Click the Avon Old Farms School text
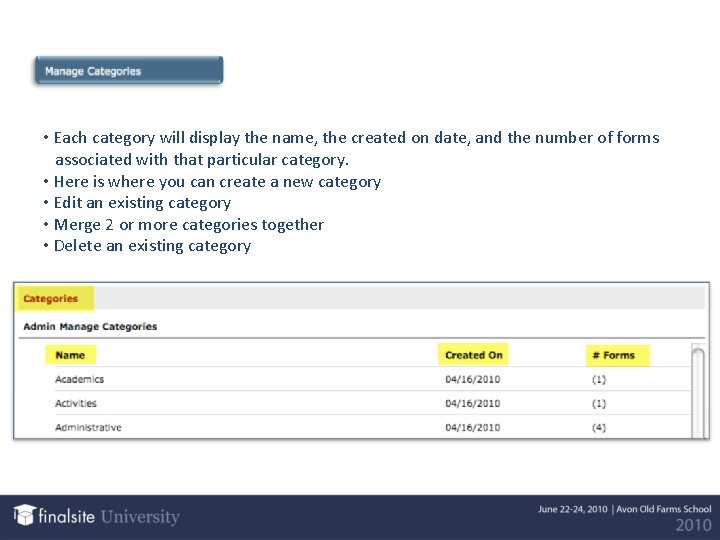The height and width of the screenshot is (540, 720). point(664,509)
